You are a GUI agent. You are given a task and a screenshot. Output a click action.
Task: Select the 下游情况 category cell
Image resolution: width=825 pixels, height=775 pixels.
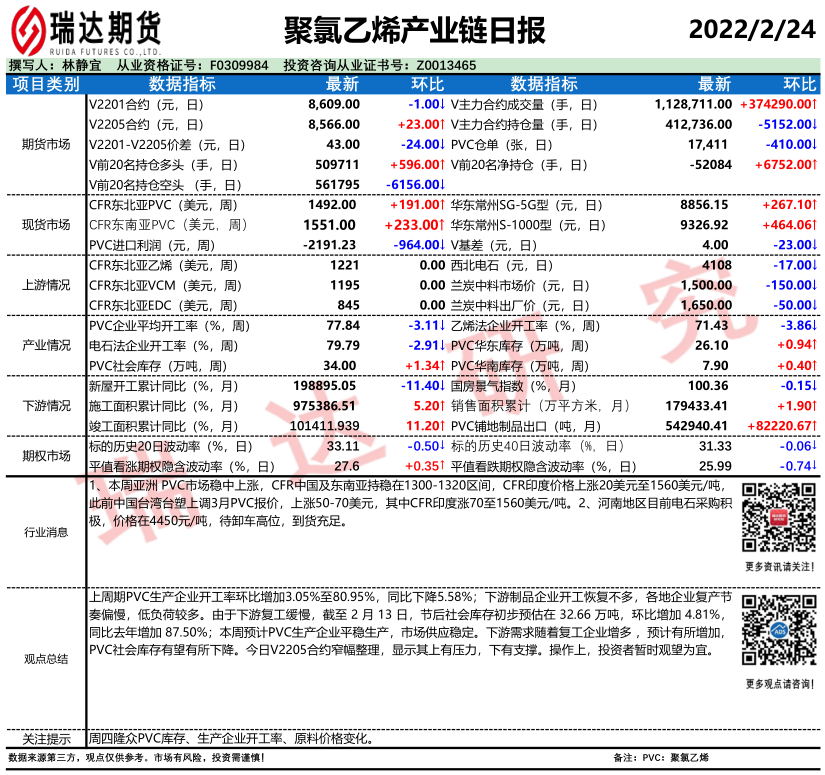46,406
